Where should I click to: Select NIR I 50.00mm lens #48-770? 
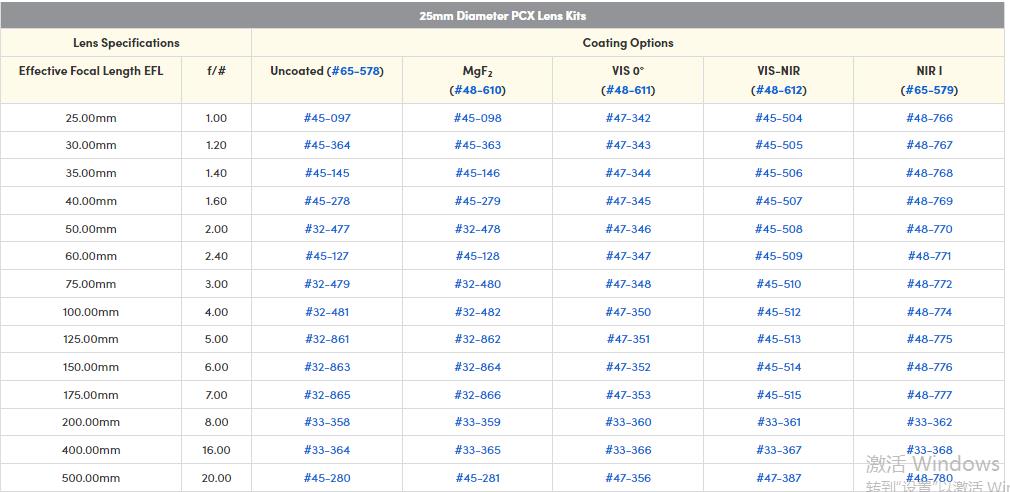929,229
